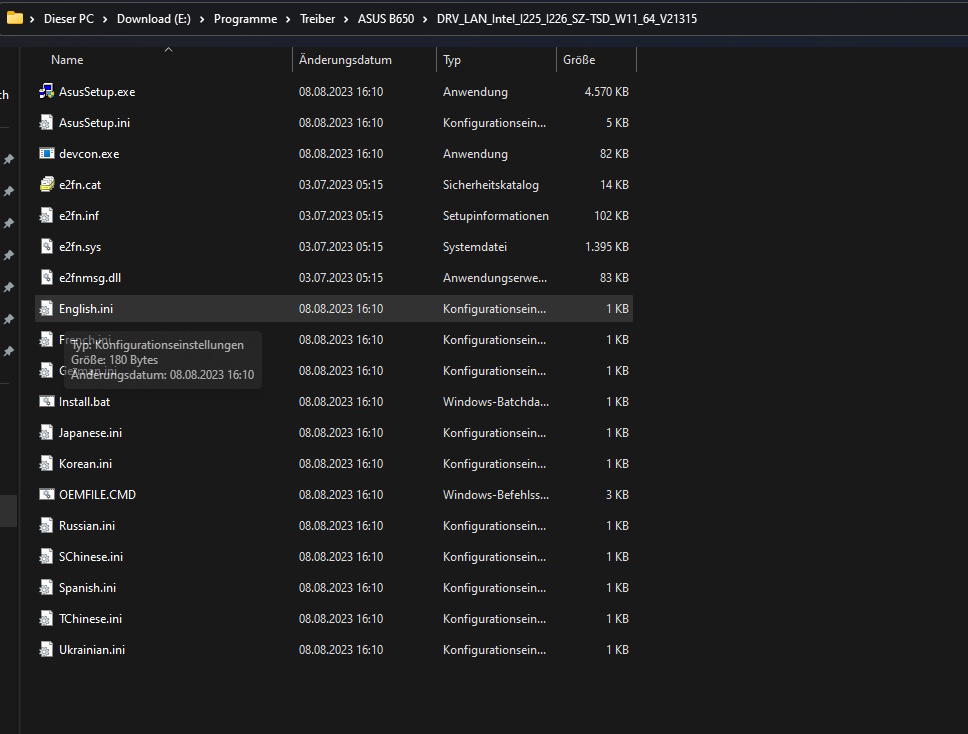Image resolution: width=968 pixels, height=734 pixels.
Task: Expand chevron after Dieser PC breadcrumb
Action: (104, 19)
